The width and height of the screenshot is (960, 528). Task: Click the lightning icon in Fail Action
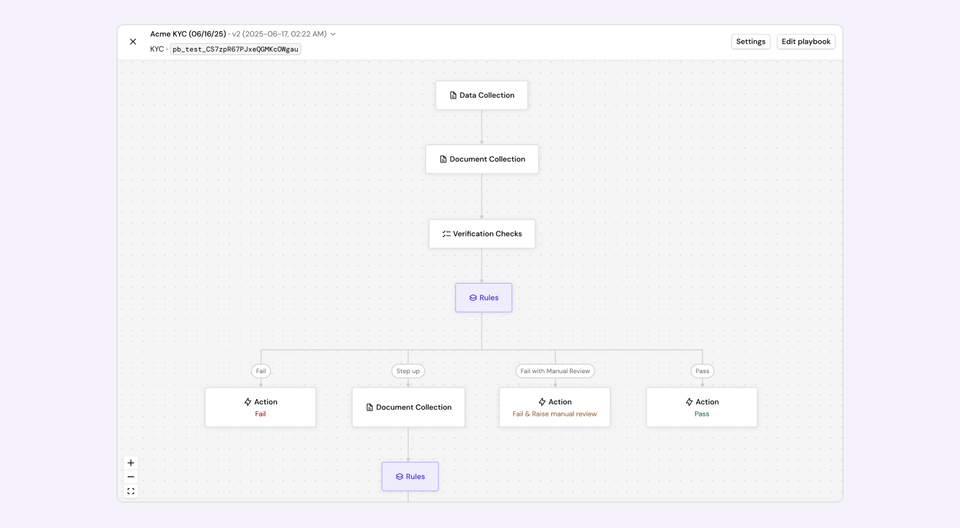(248, 402)
